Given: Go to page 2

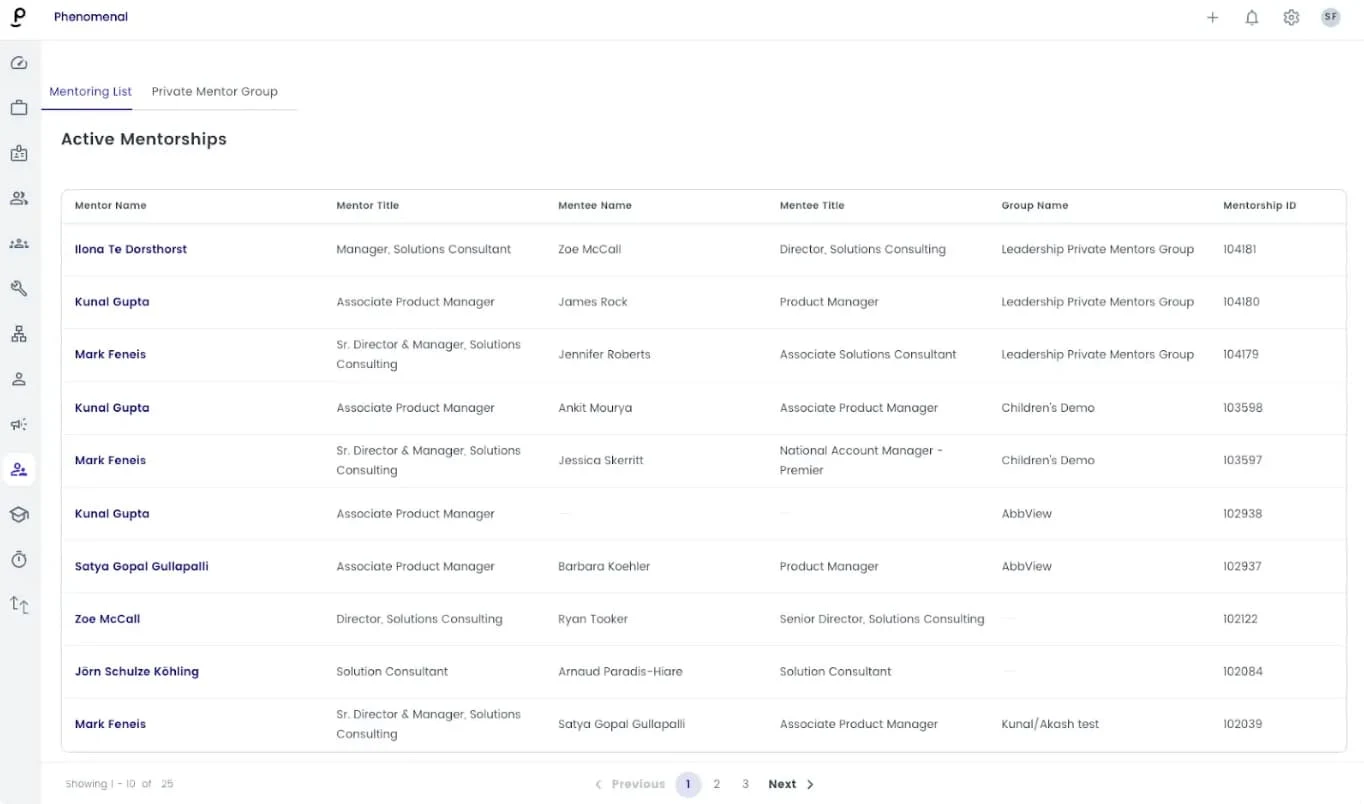Looking at the screenshot, I should (x=716, y=784).
